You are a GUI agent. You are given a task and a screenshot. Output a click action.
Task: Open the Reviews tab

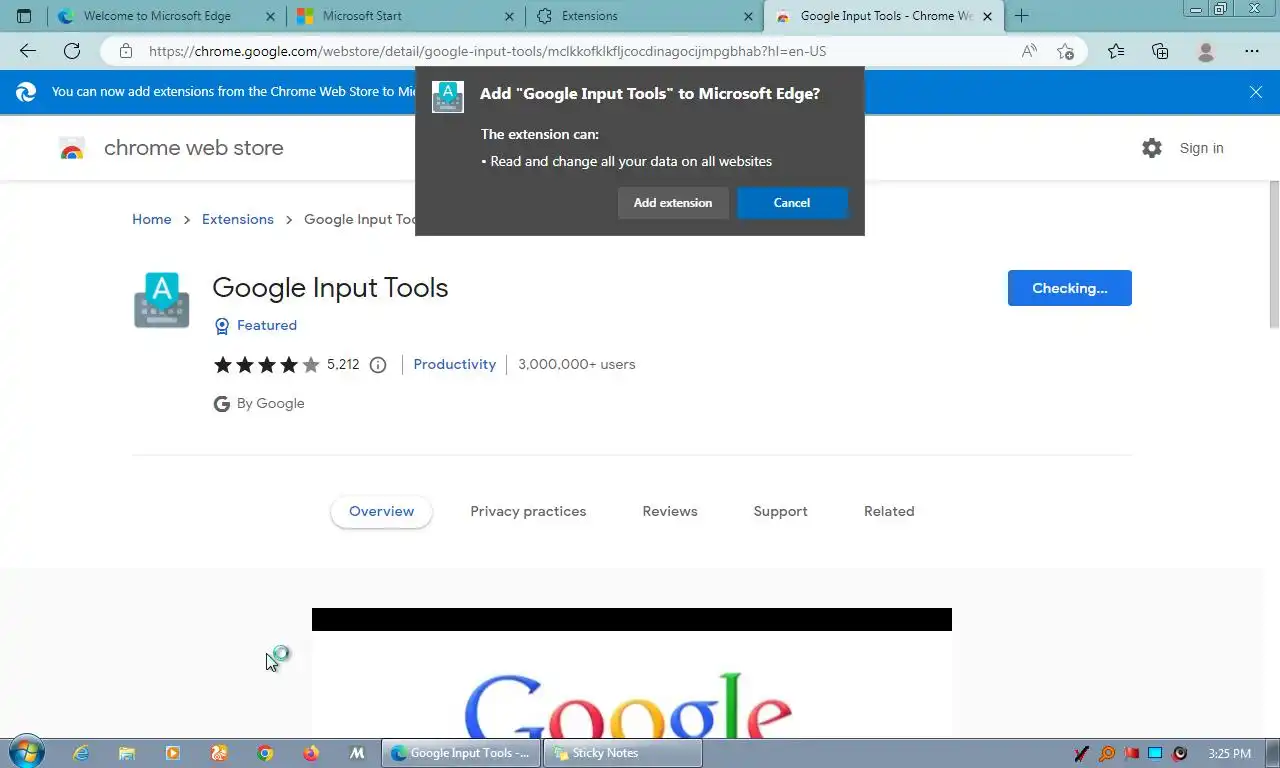click(x=670, y=511)
